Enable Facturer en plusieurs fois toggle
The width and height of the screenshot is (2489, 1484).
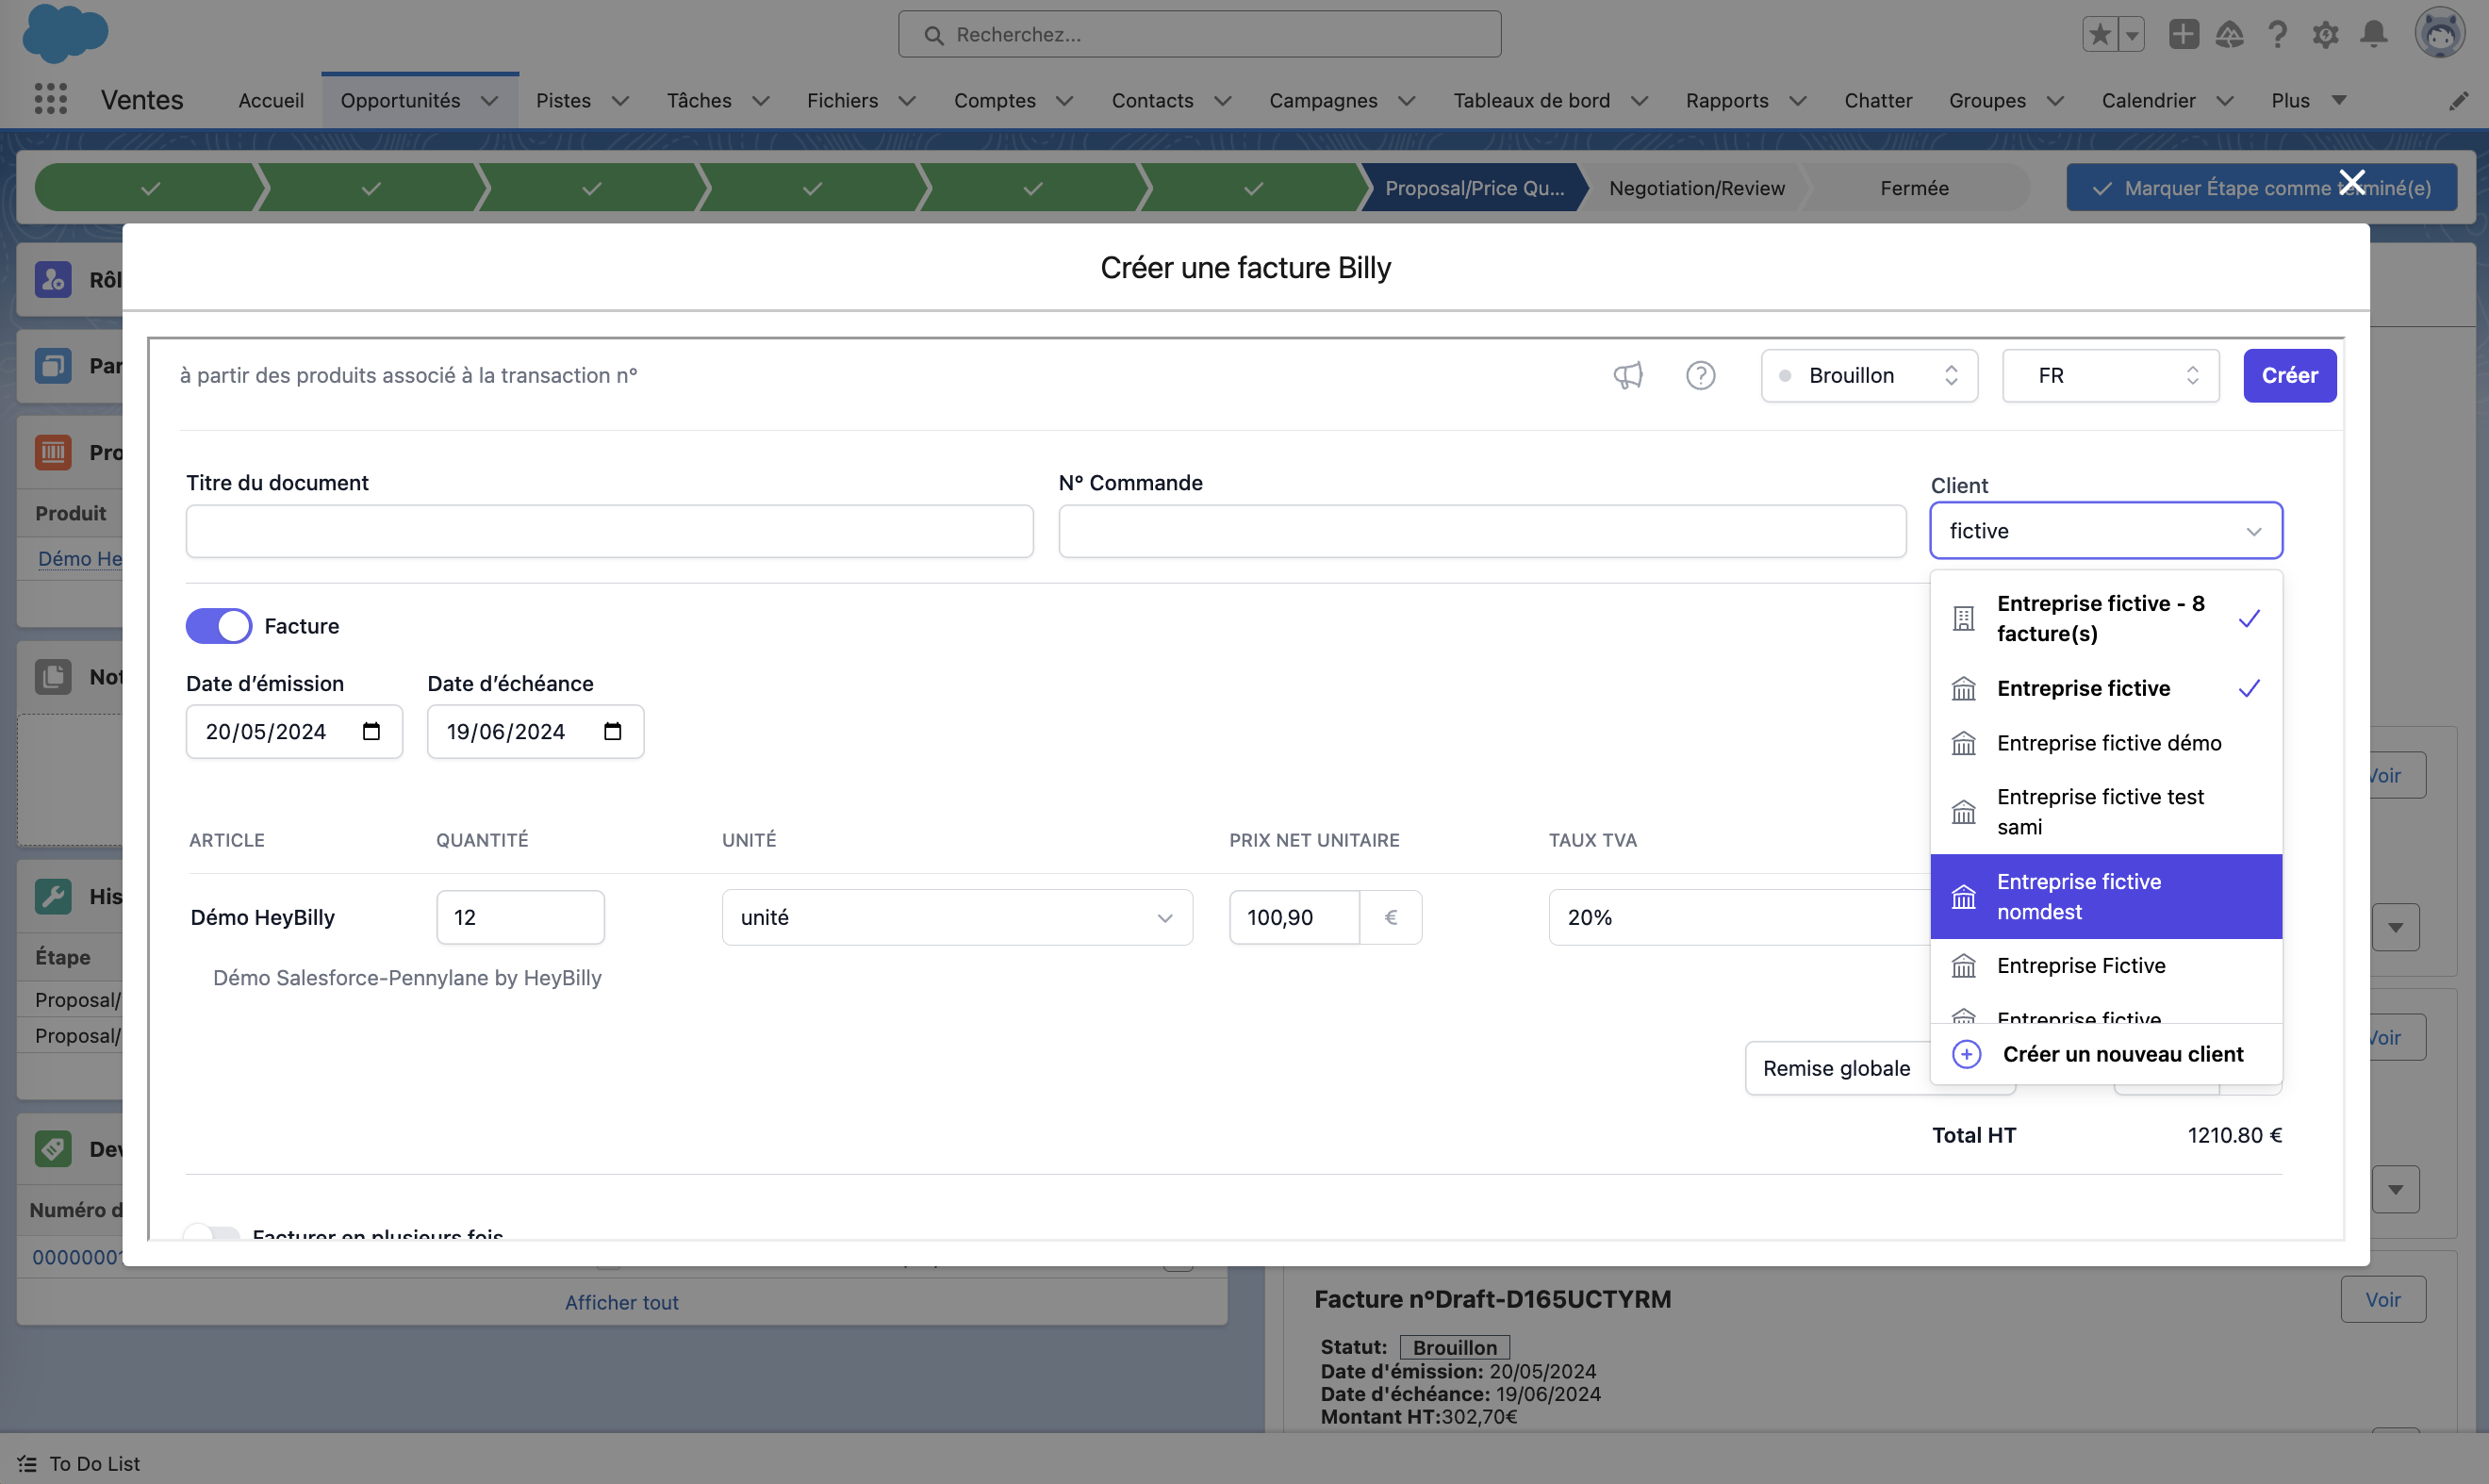(x=212, y=1234)
